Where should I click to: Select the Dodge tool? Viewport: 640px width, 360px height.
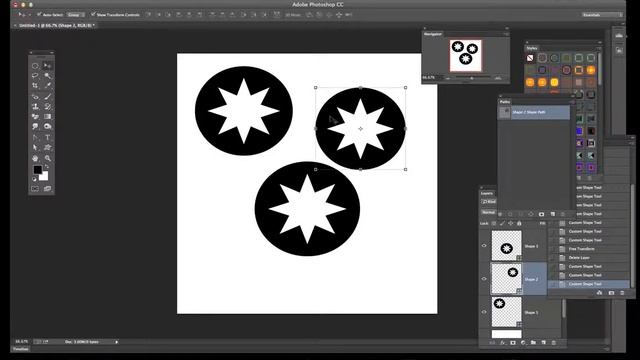pos(48,127)
